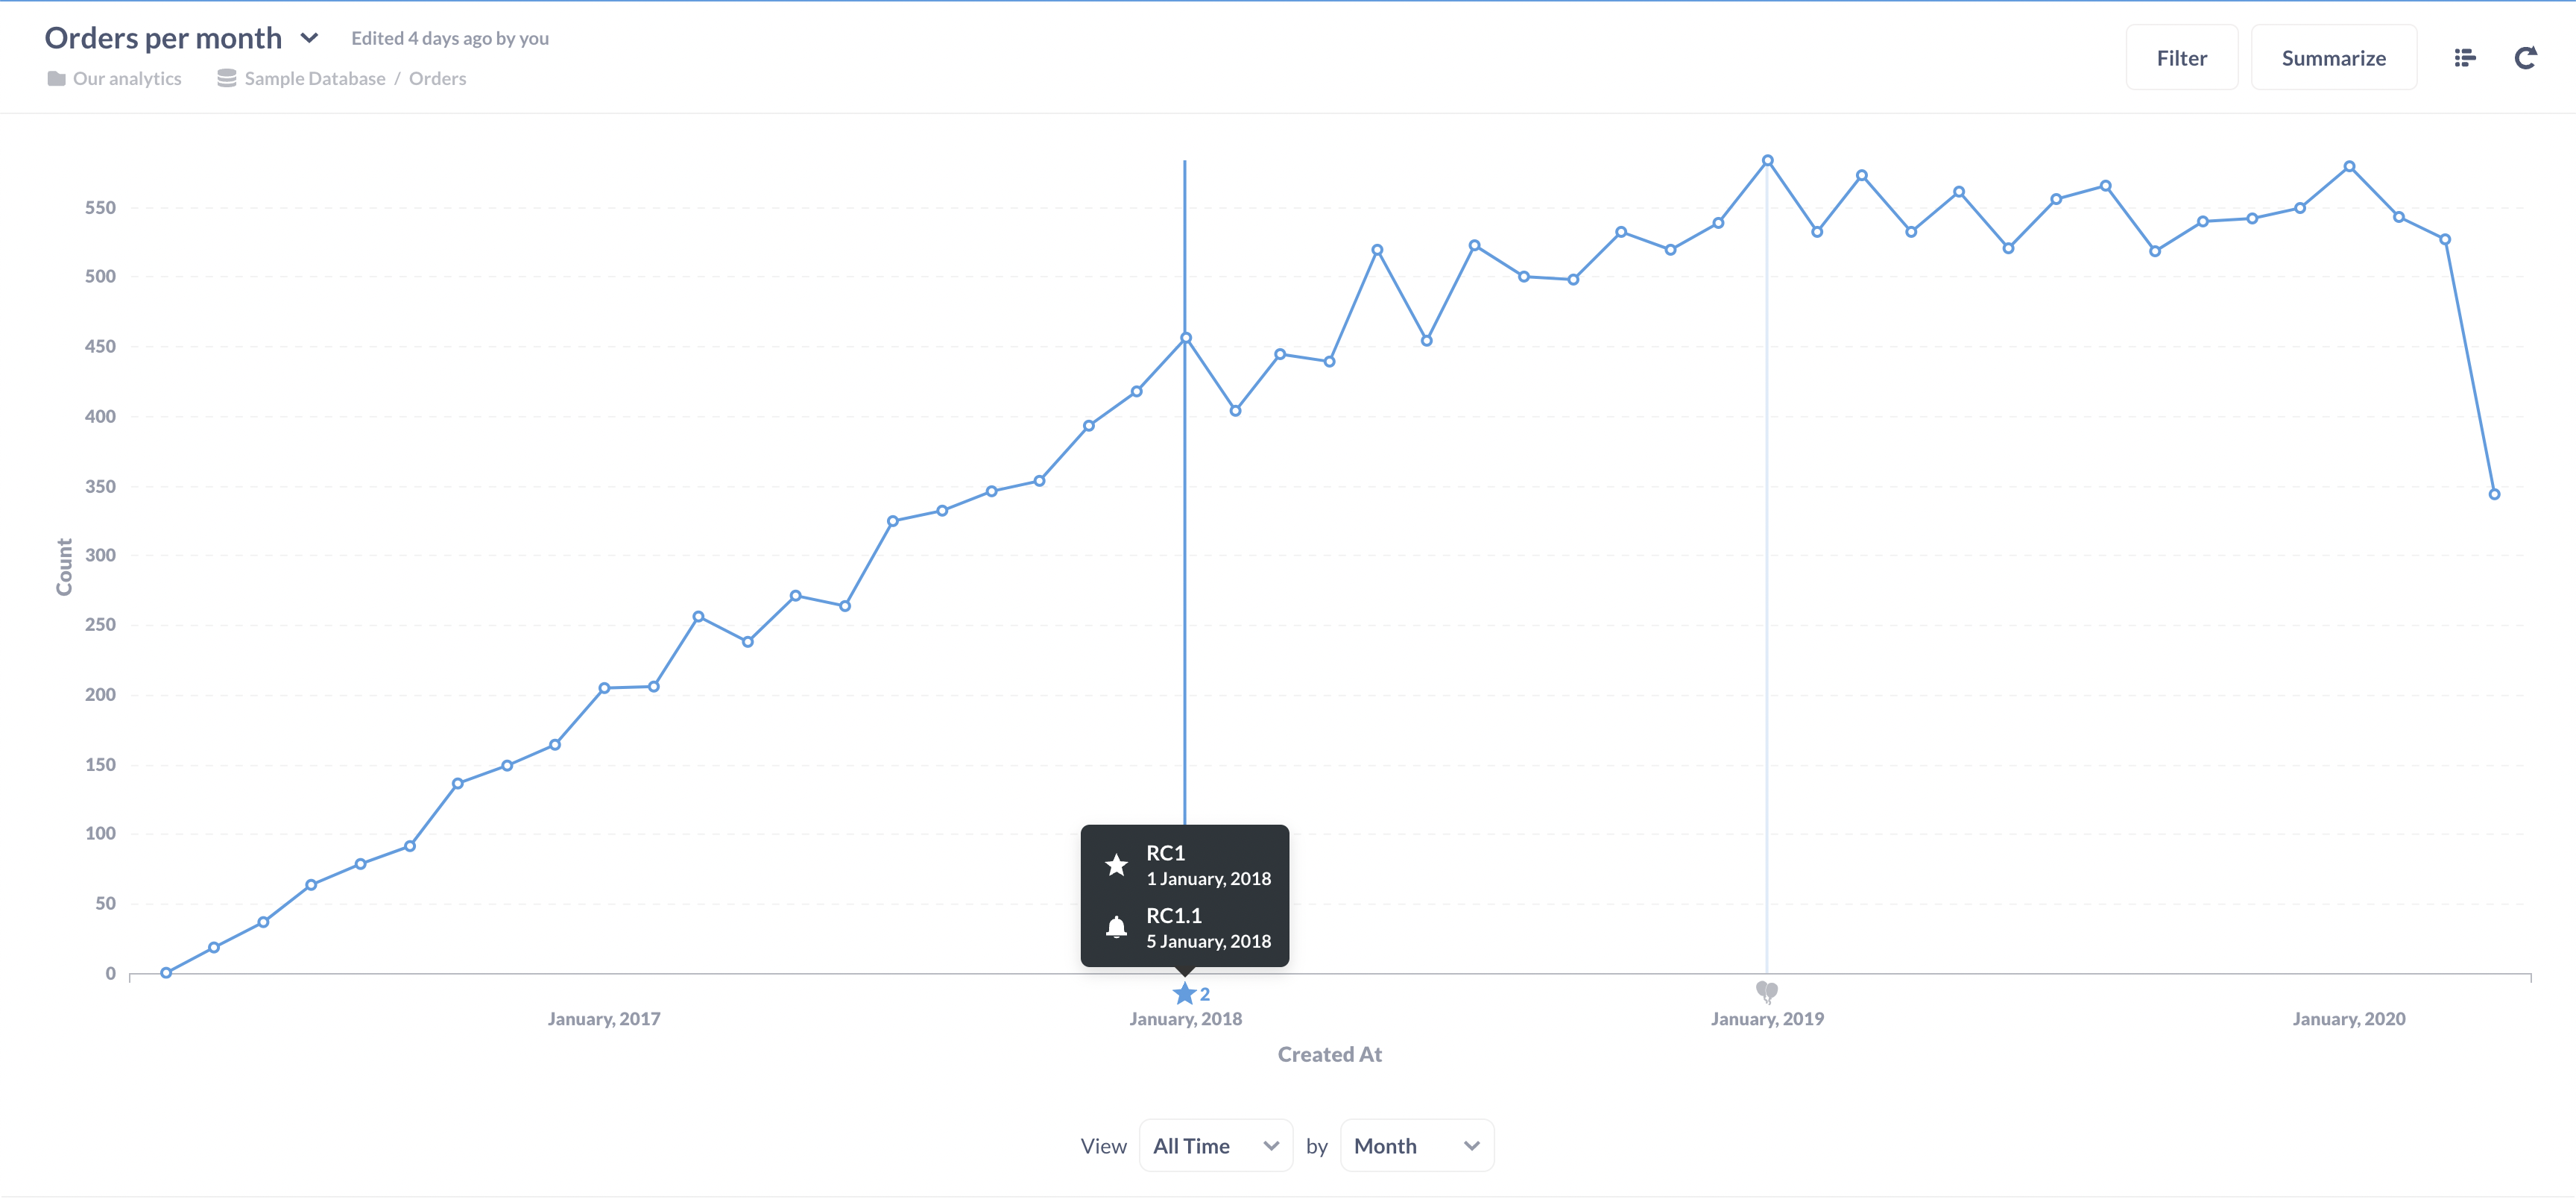This screenshot has width=2576, height=1199.
Task: Click Edited 4 days ago by you
Action: (449, 38)
